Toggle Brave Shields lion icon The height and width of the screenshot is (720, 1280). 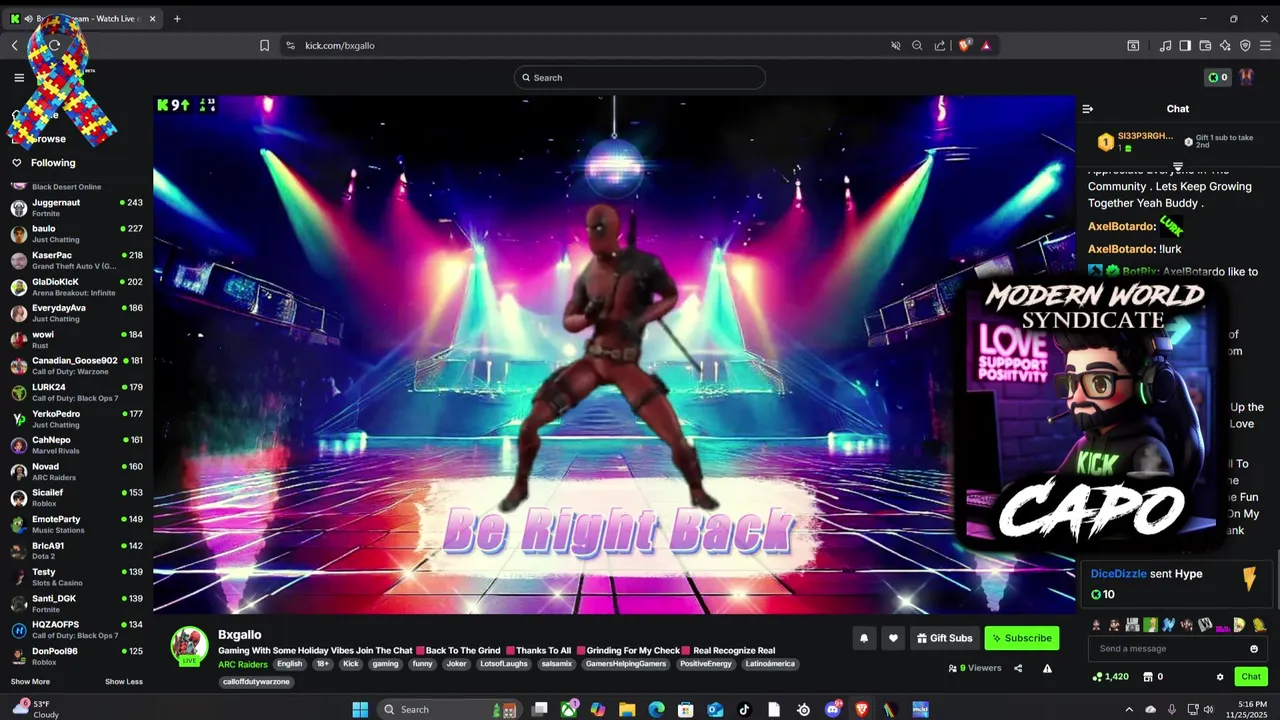965,45
